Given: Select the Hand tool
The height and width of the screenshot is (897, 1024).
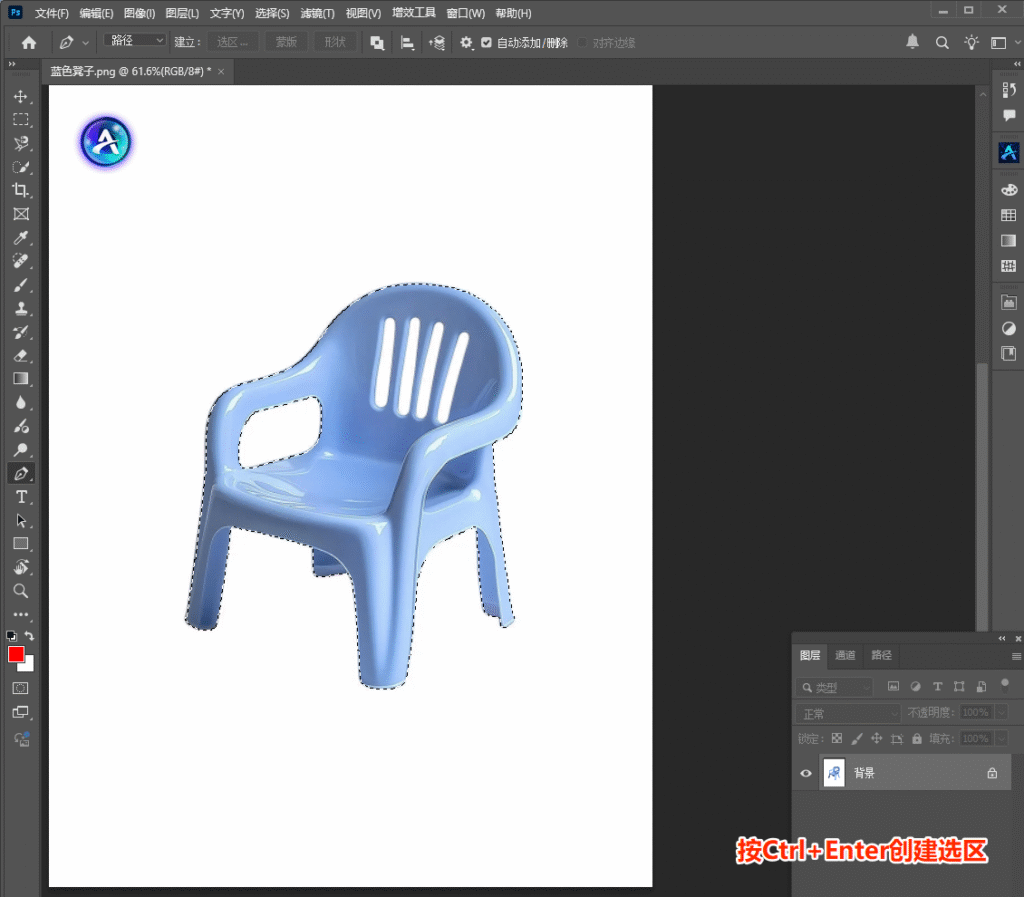Looking at the screenshot, I should click(21, 567).
